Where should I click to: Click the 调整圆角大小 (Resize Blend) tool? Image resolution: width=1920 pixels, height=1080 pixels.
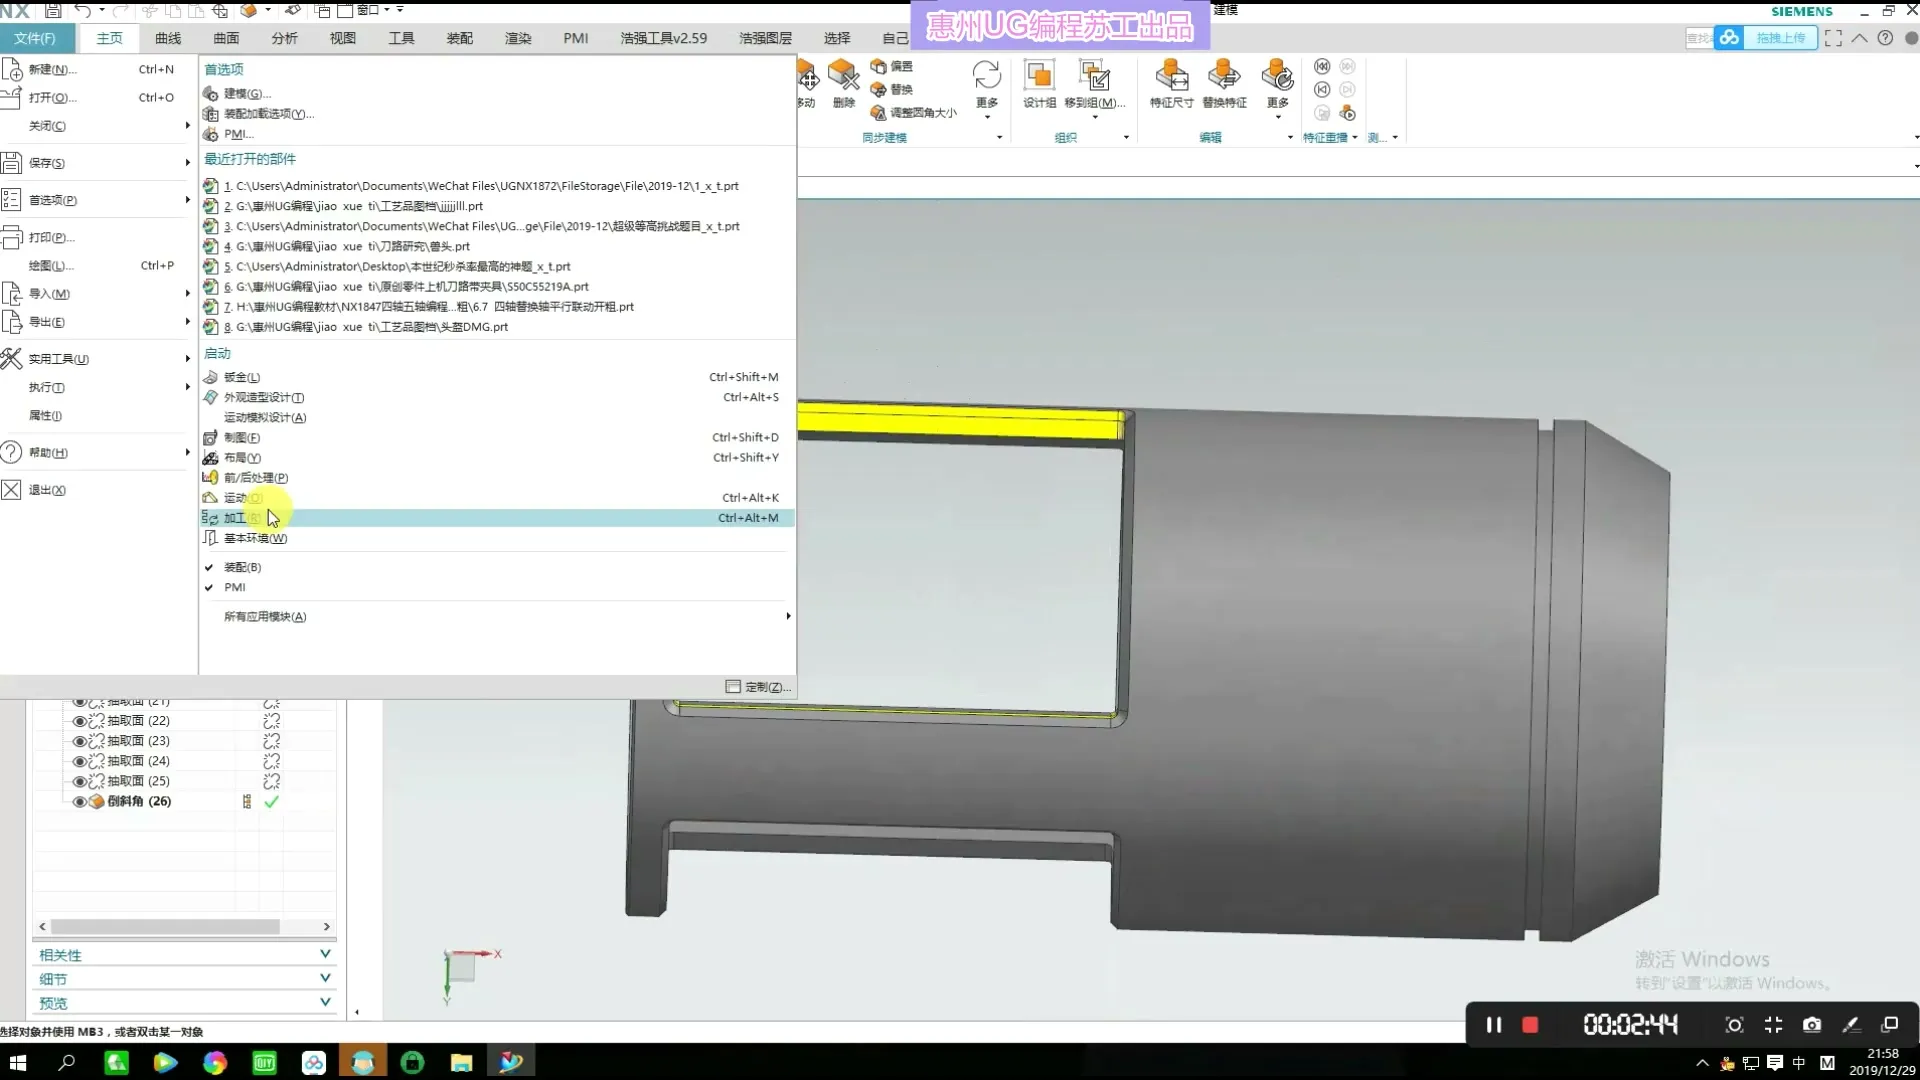(913, 113)
